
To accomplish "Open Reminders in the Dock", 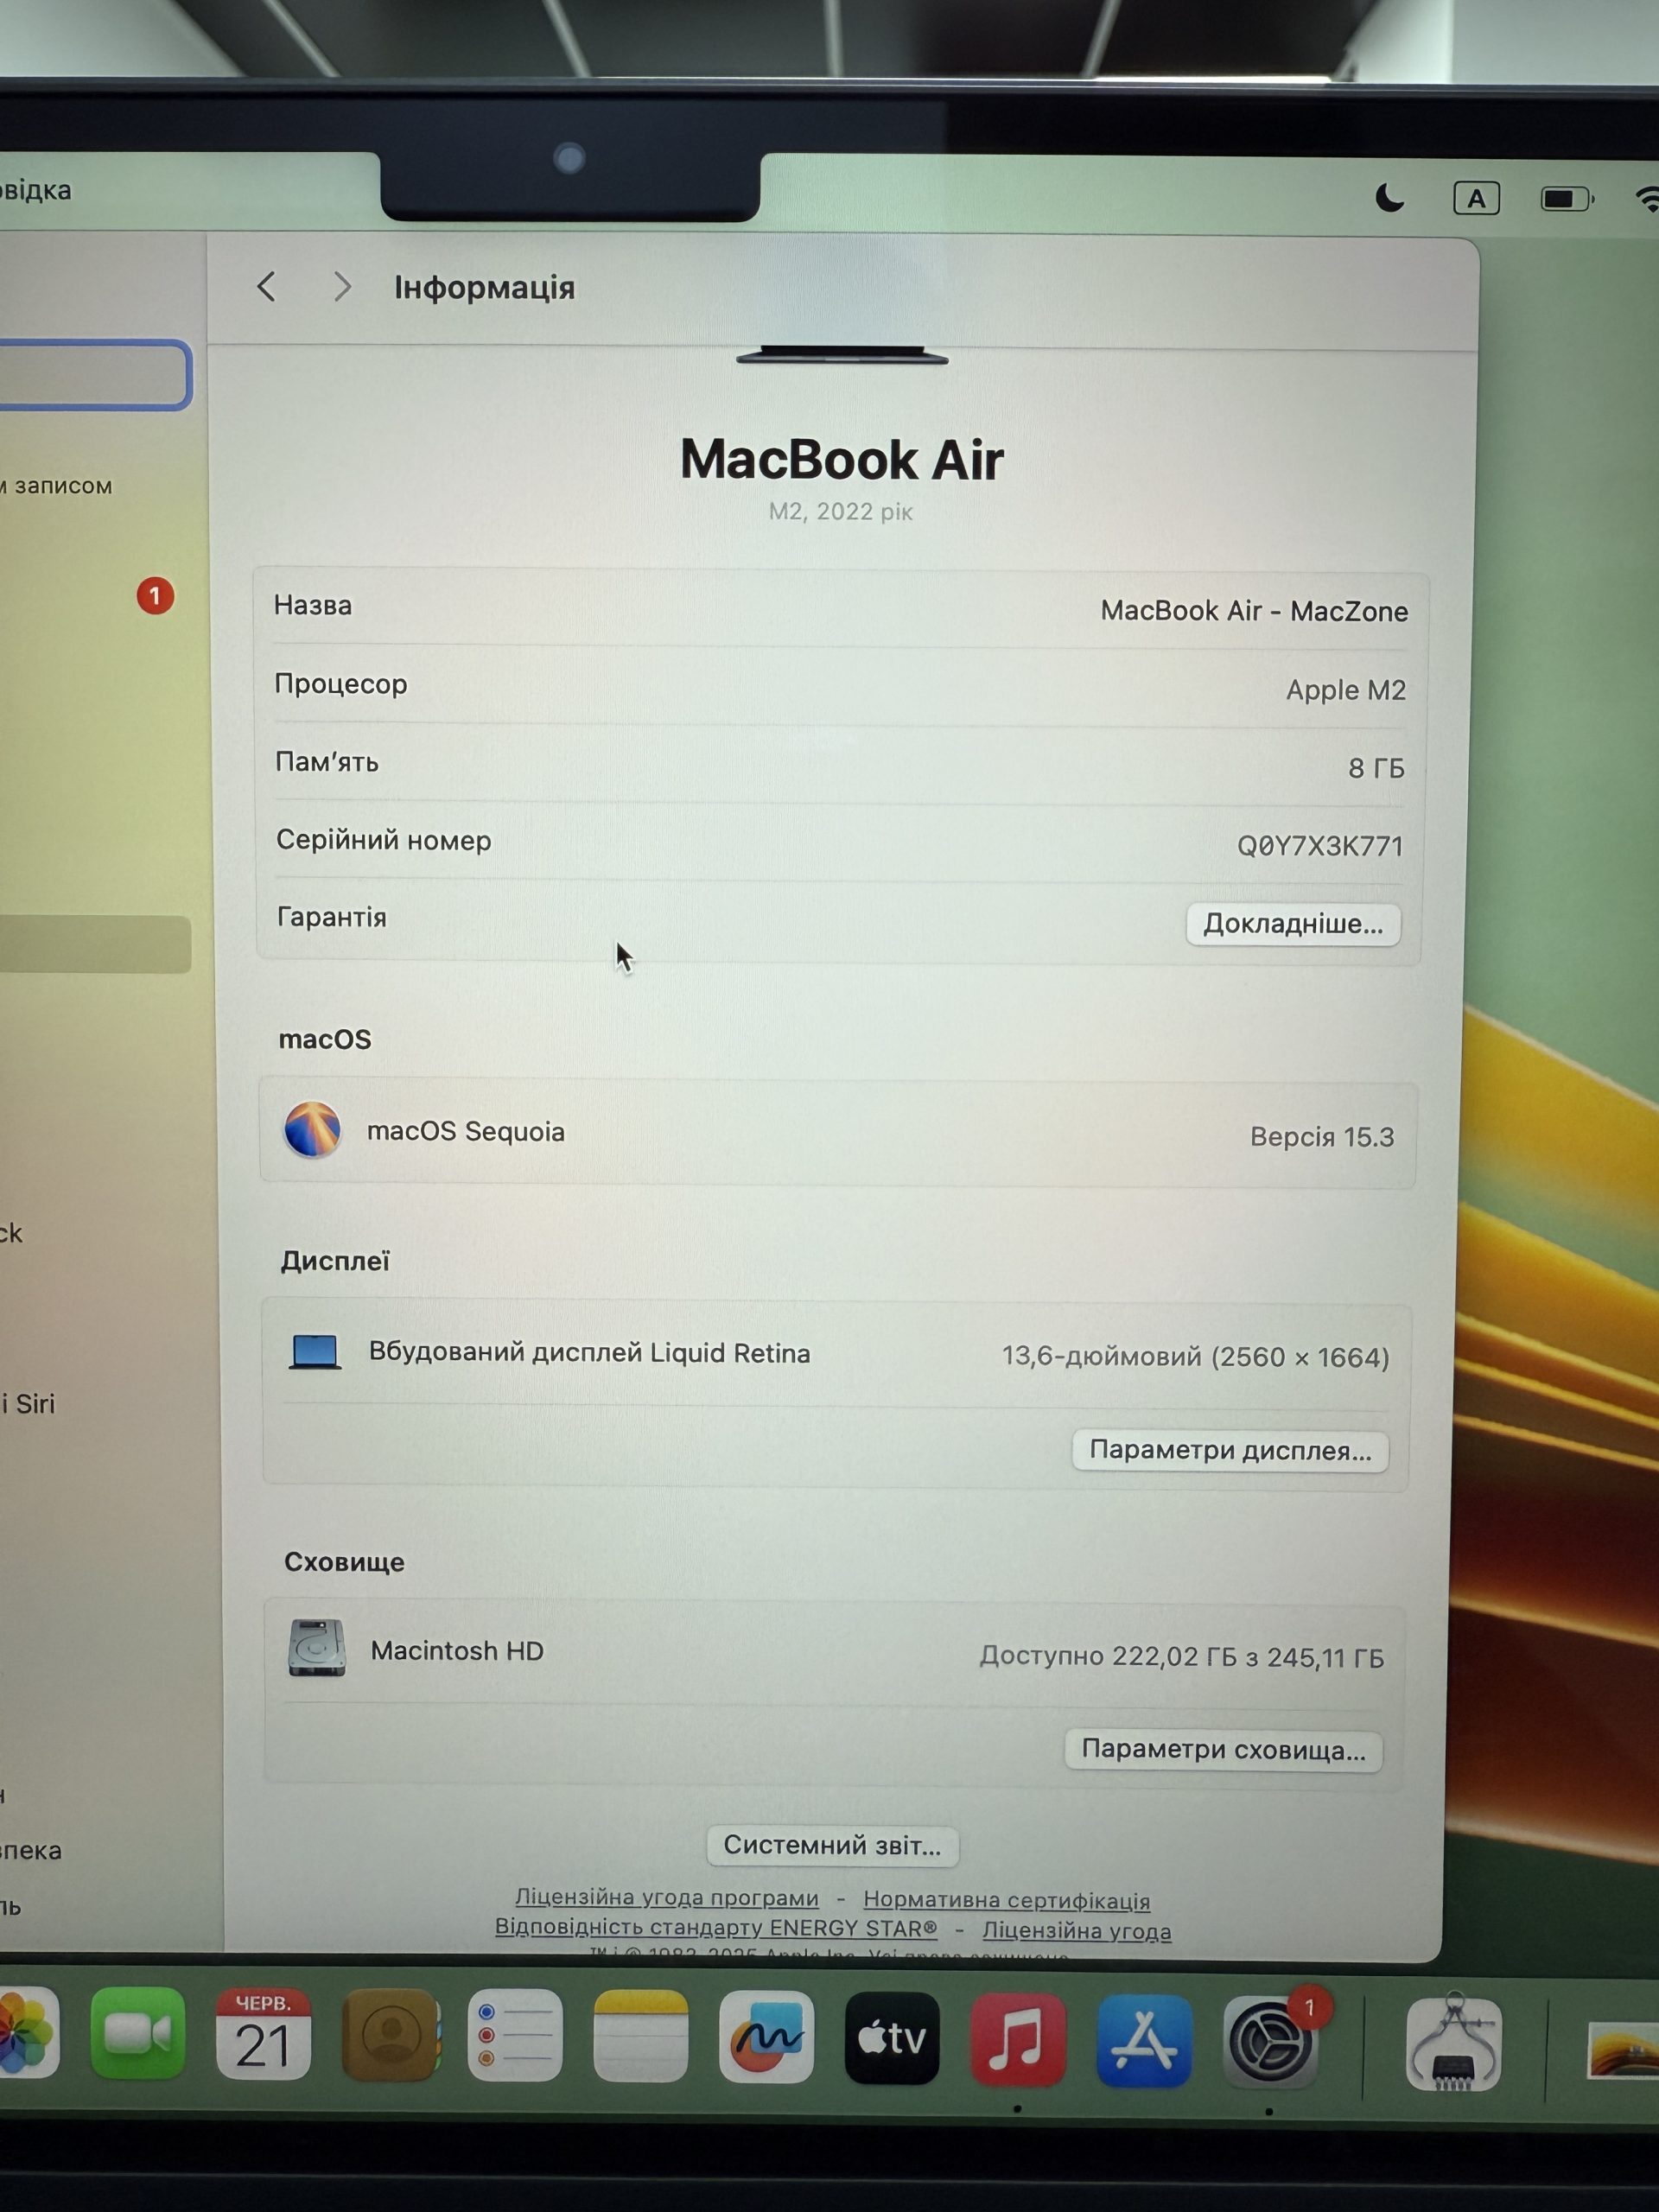I will click(515, 2034).
